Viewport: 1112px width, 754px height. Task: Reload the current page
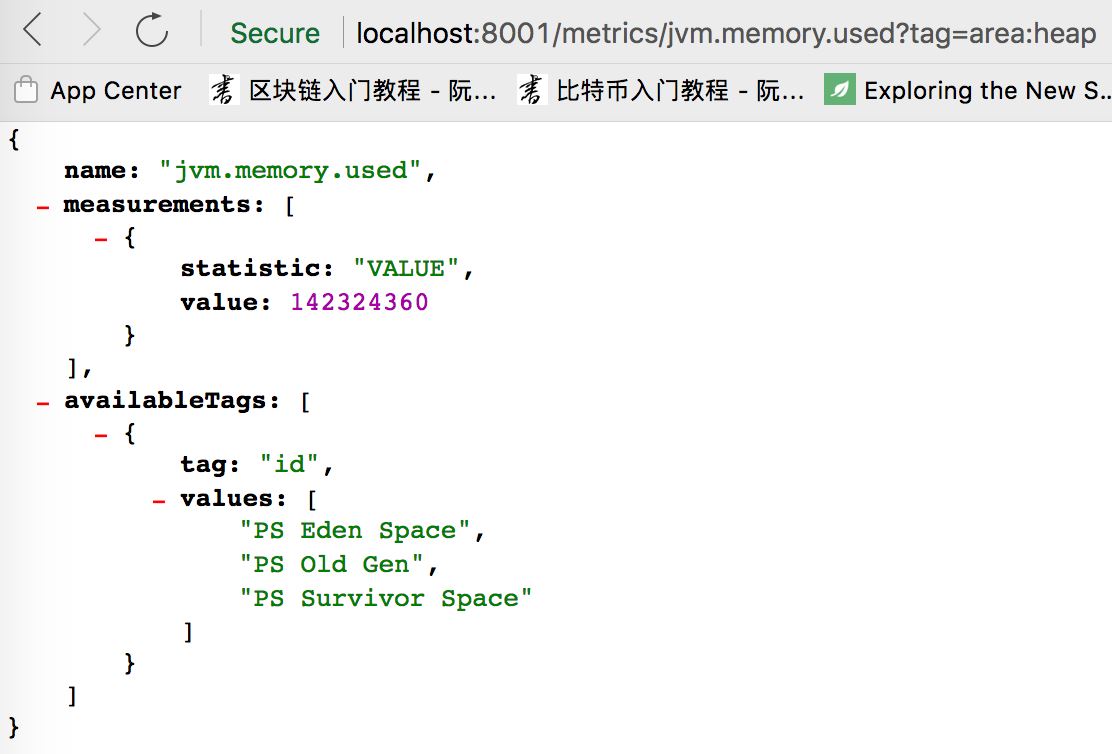click(152, 31)
